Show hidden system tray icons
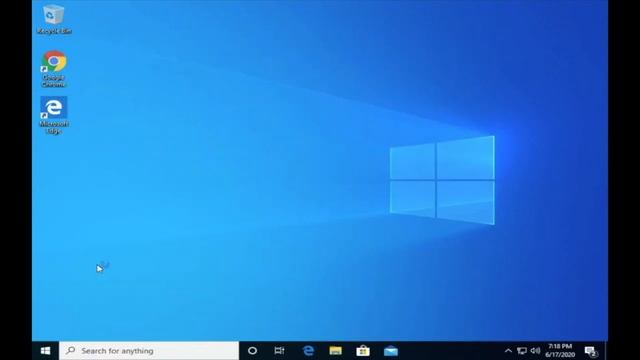Viewport: 640px width, 360px height. [x=508, y=351]
